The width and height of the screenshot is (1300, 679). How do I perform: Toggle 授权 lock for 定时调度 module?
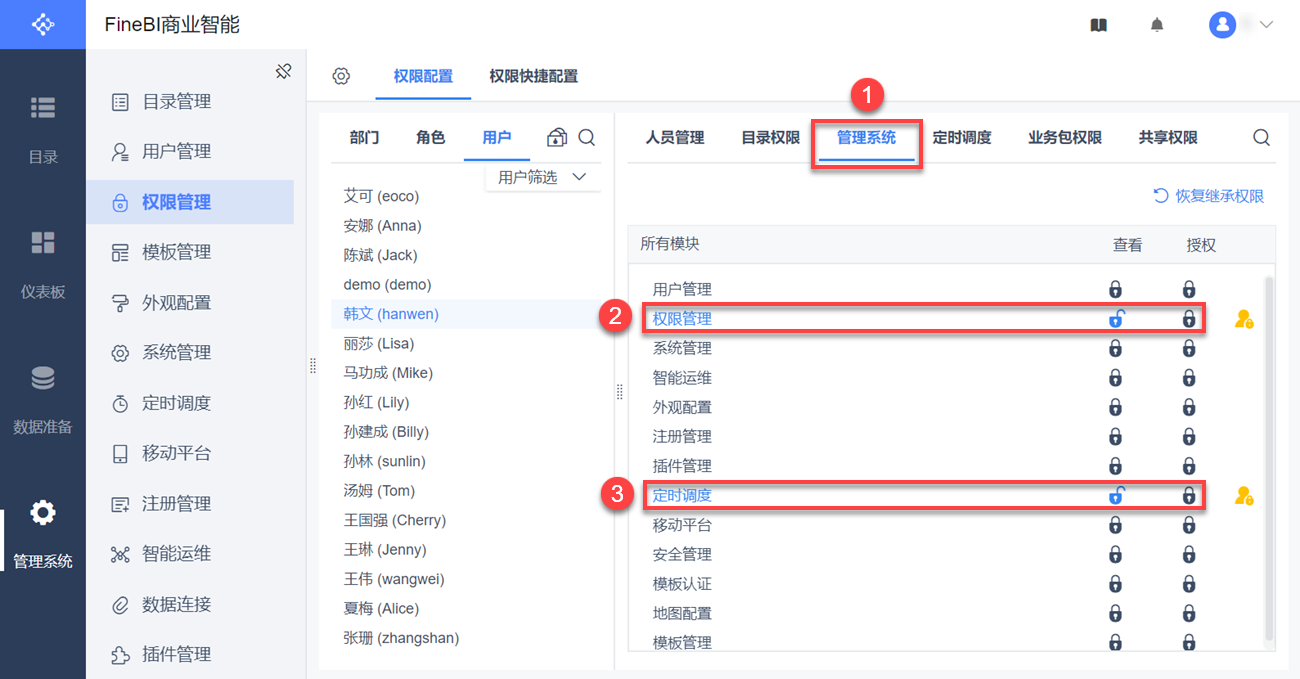[1189, 495]
